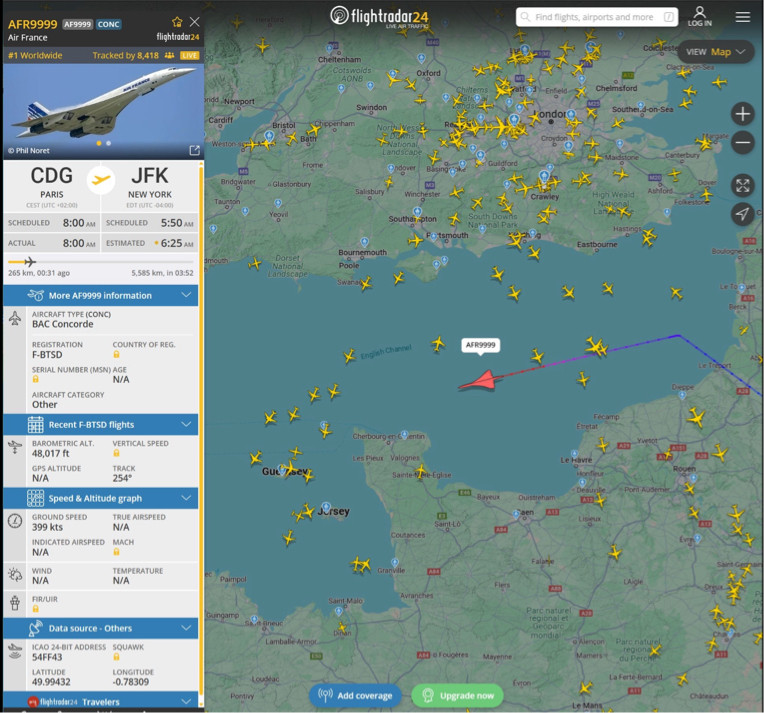Click lock icon under Serial Number
764x713 pixels.
(x=35, y=379)
